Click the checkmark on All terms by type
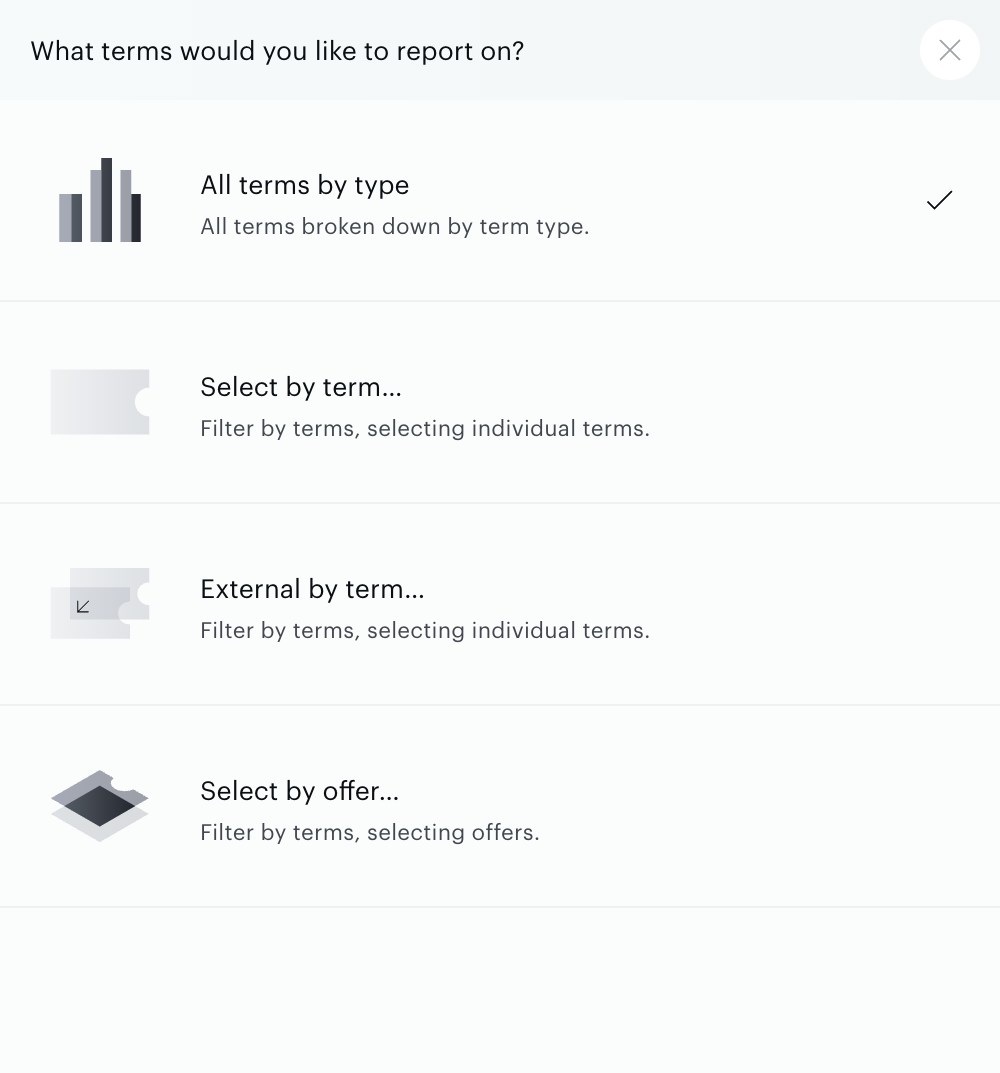This screenshot has height=1073, width=1000. (939, 200)
